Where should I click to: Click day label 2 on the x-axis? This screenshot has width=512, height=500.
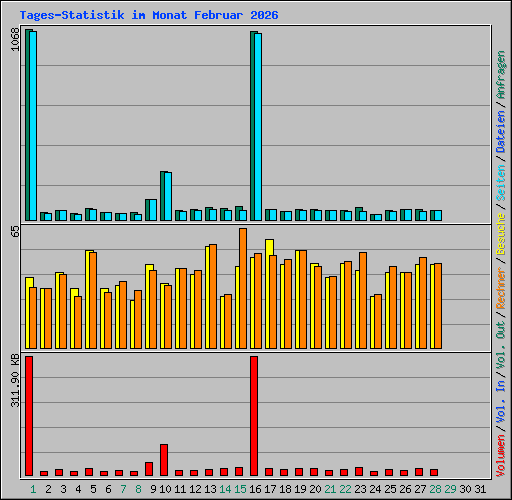(48, 489)
